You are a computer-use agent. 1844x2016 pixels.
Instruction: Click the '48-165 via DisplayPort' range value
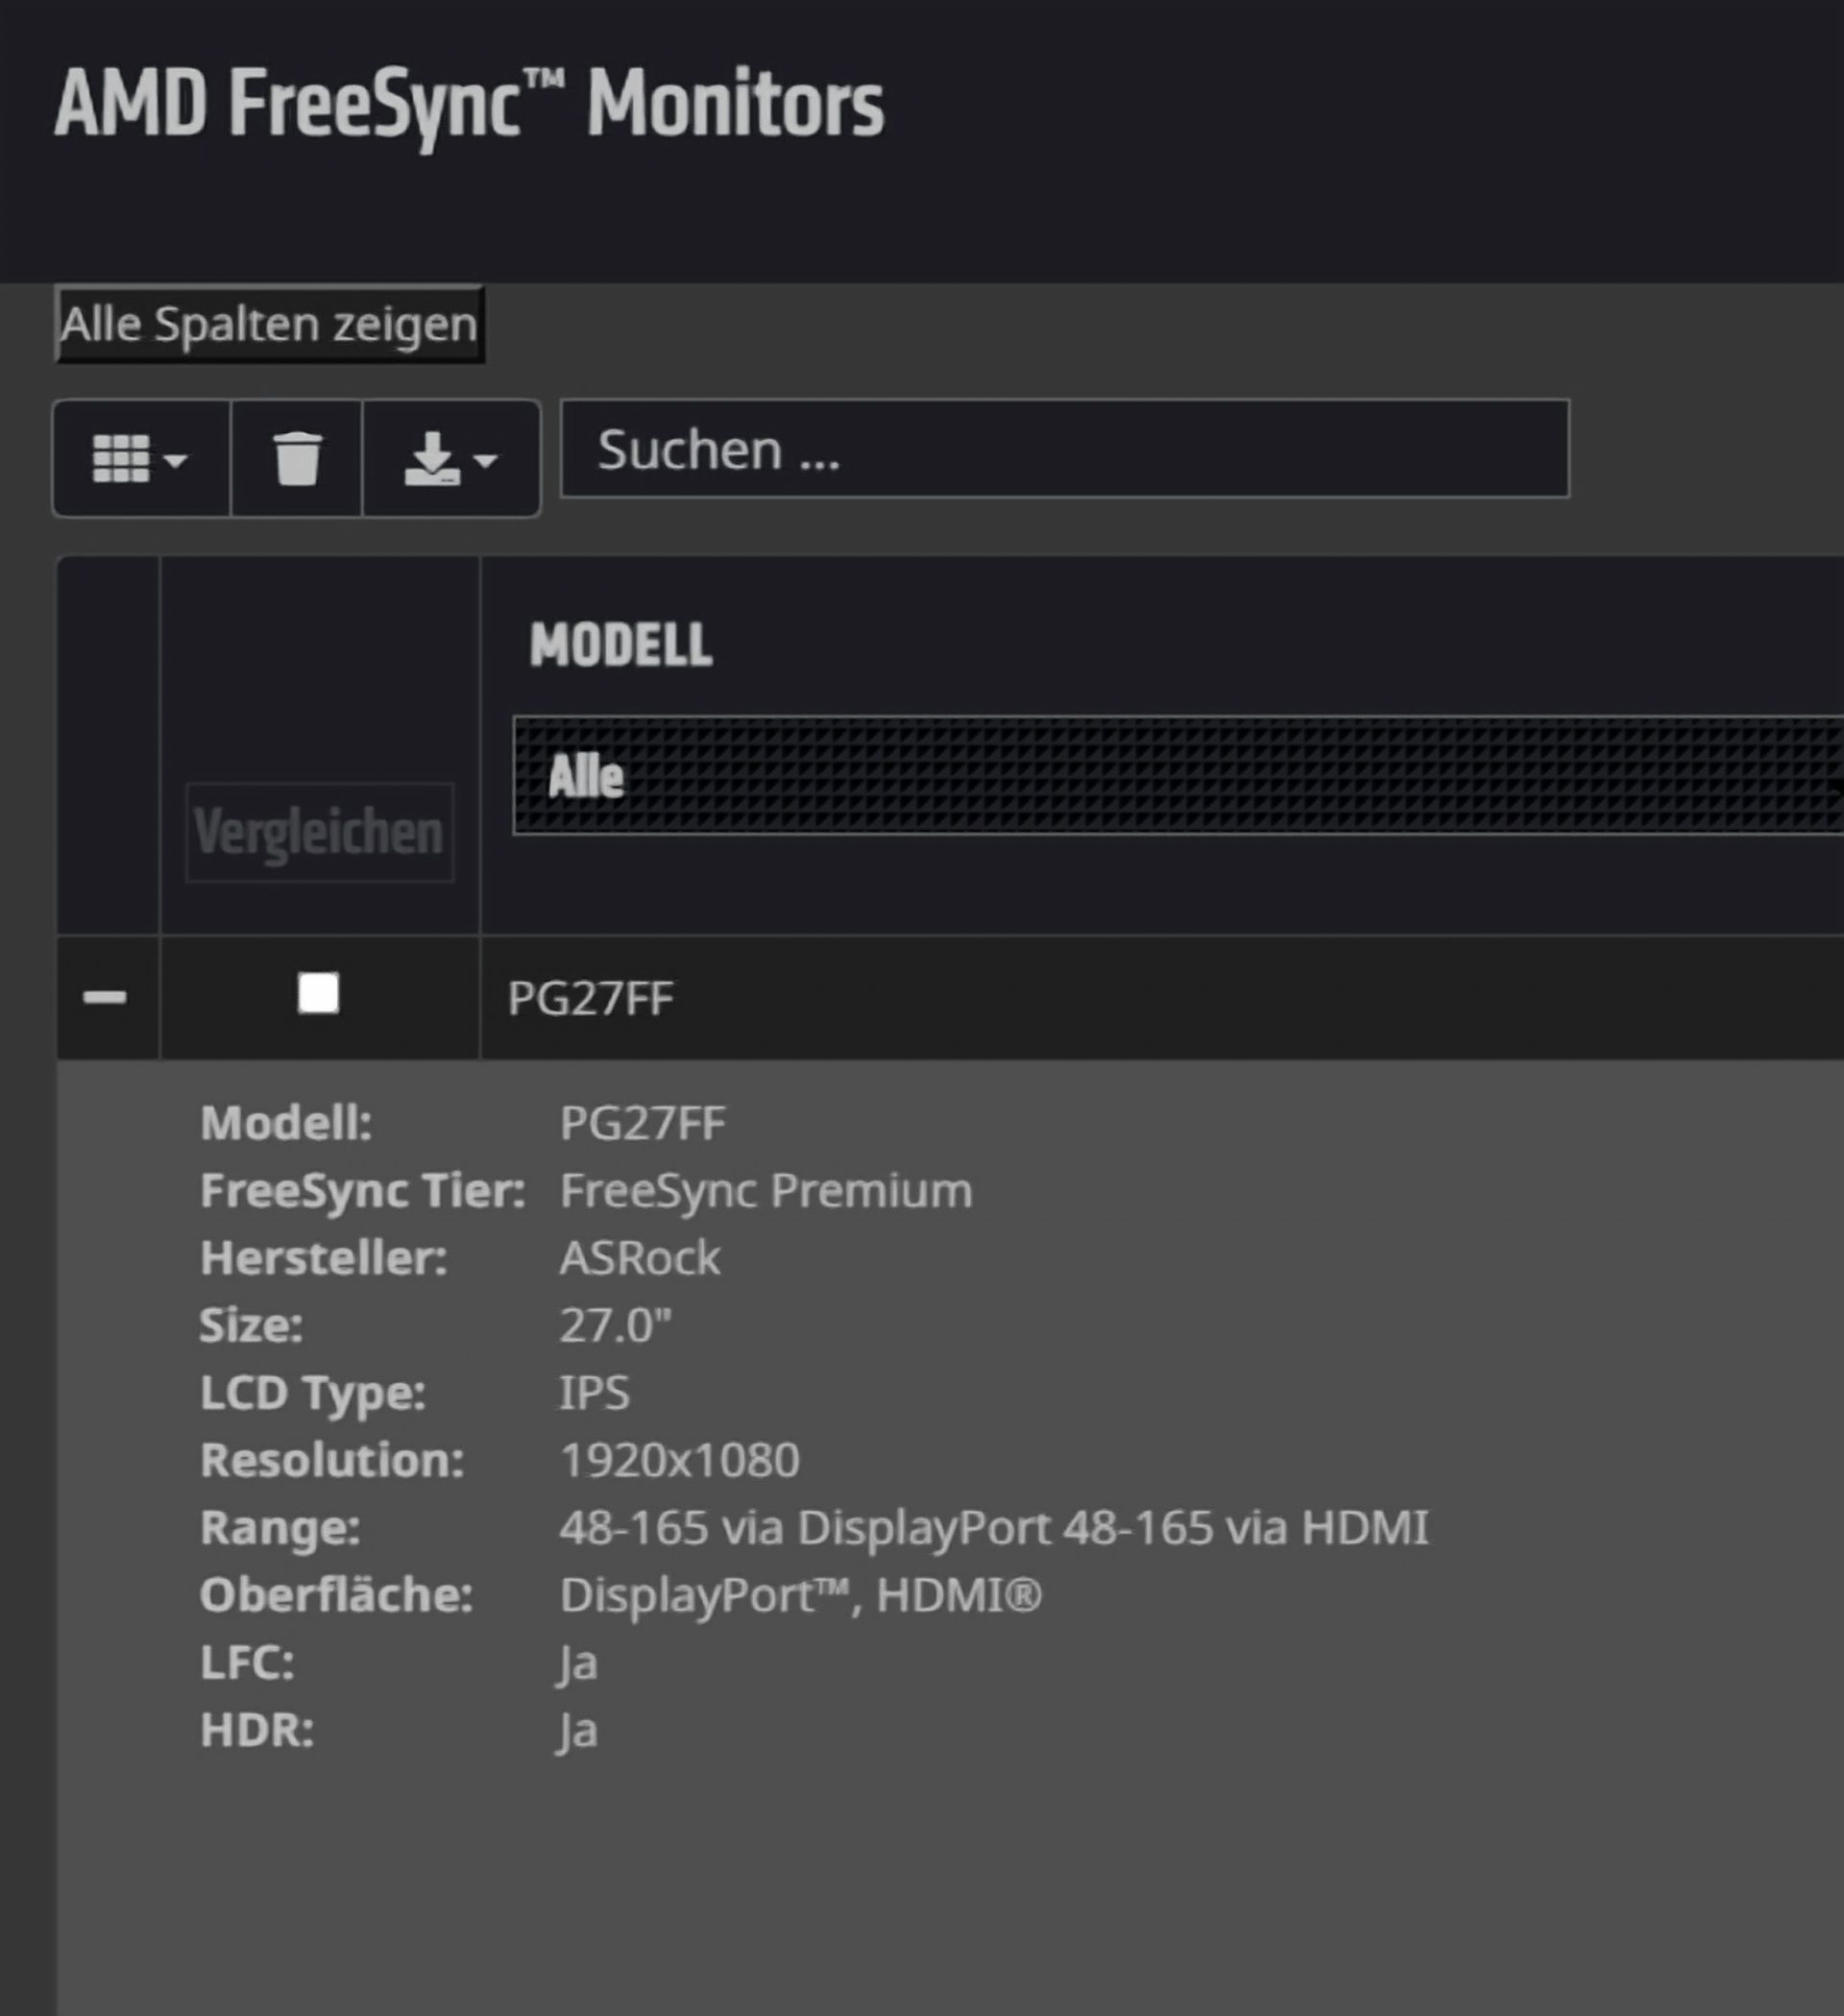(804, 1527)
